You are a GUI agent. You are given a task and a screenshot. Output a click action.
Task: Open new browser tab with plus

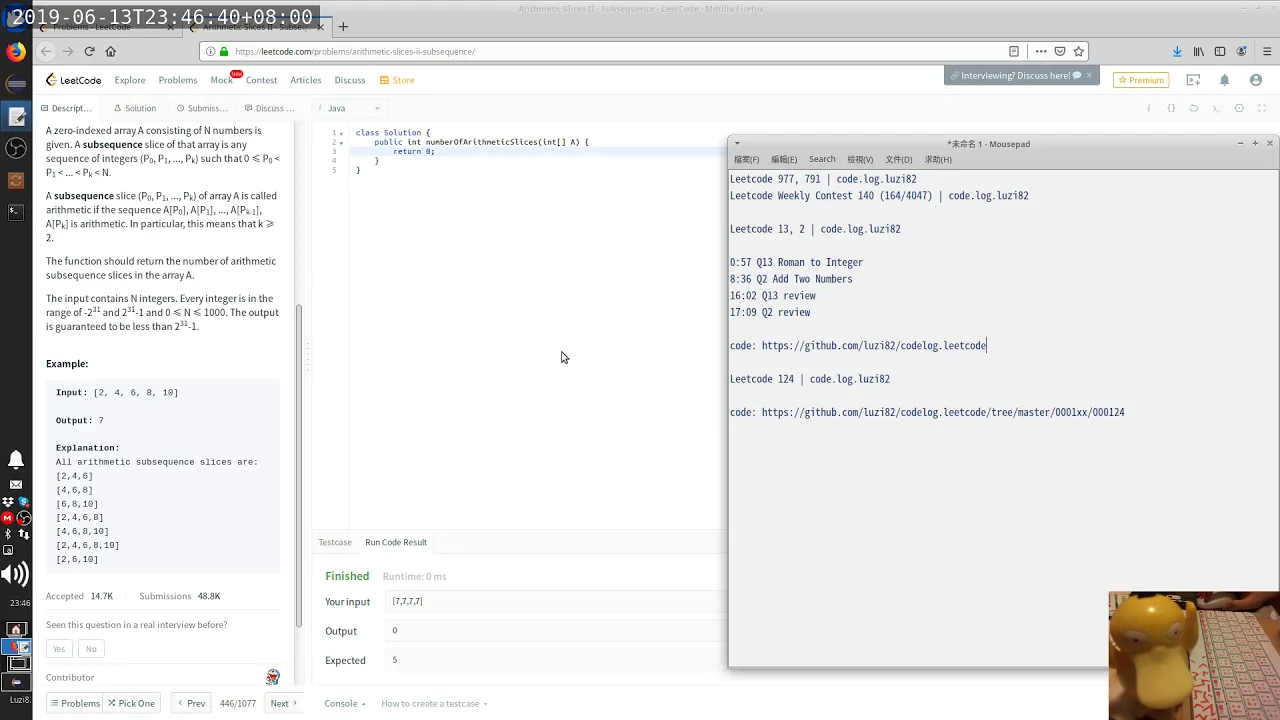(x=343, y=27)
